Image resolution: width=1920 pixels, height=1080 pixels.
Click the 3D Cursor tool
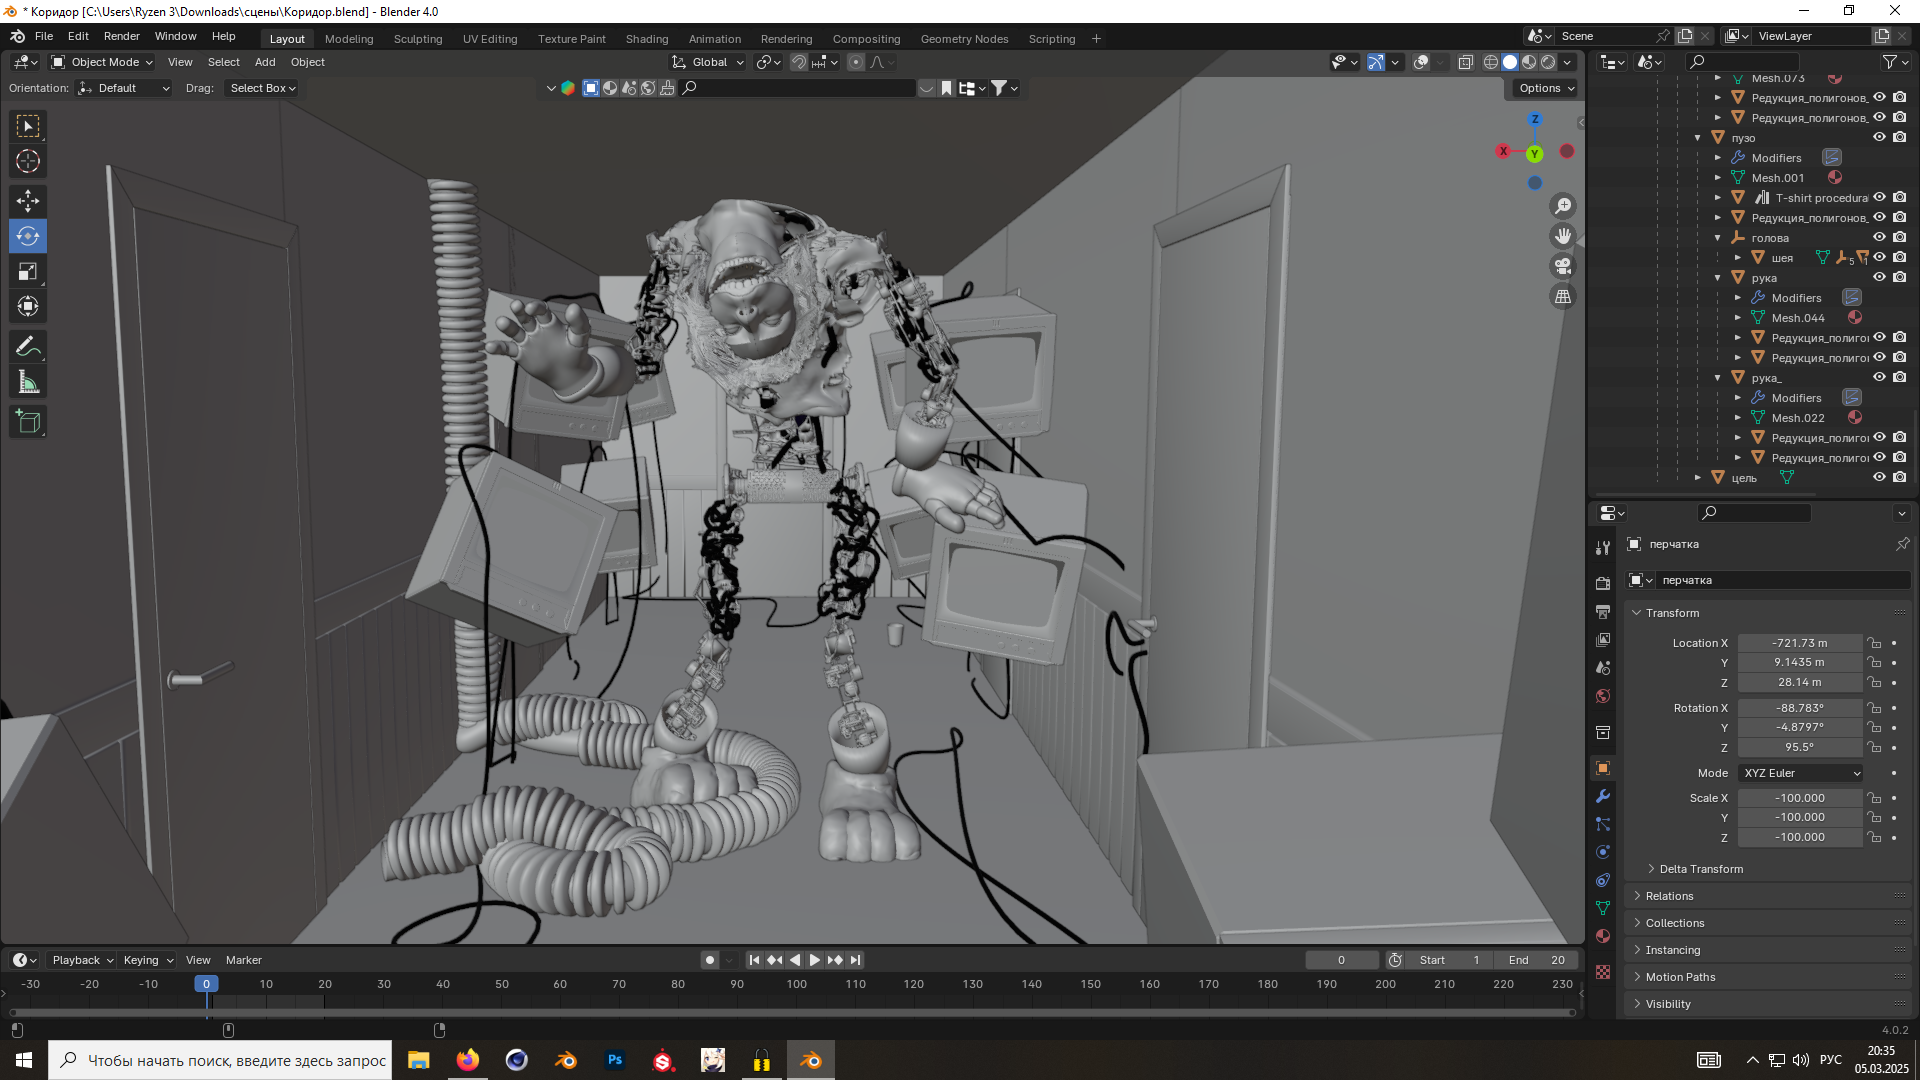28,161
